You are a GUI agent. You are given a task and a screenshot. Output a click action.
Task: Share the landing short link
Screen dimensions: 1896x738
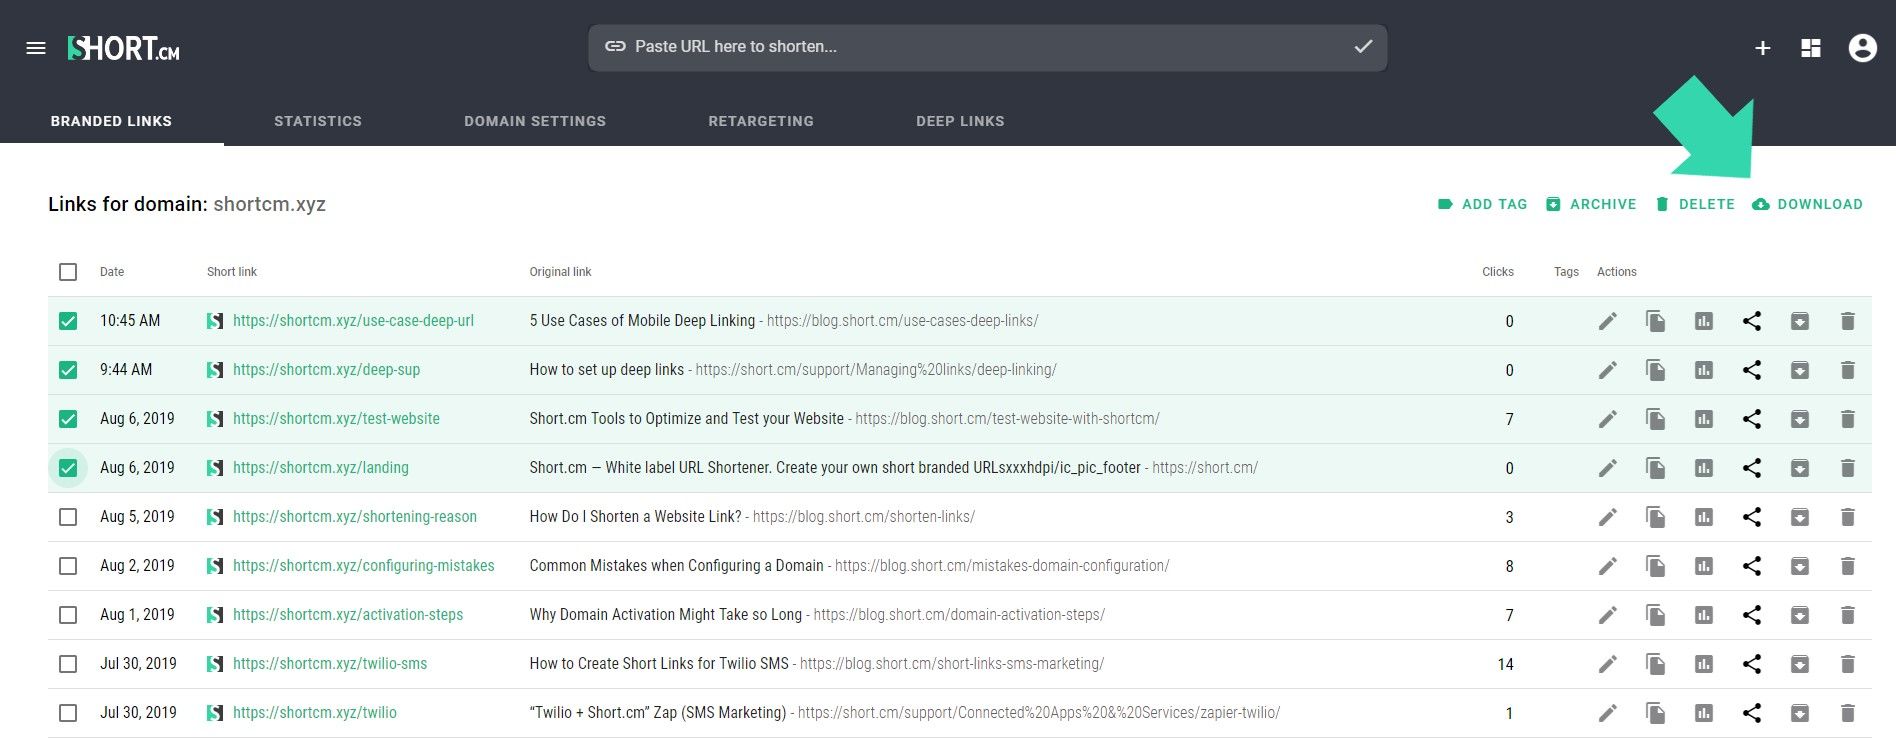click(x=1752, y=468)
